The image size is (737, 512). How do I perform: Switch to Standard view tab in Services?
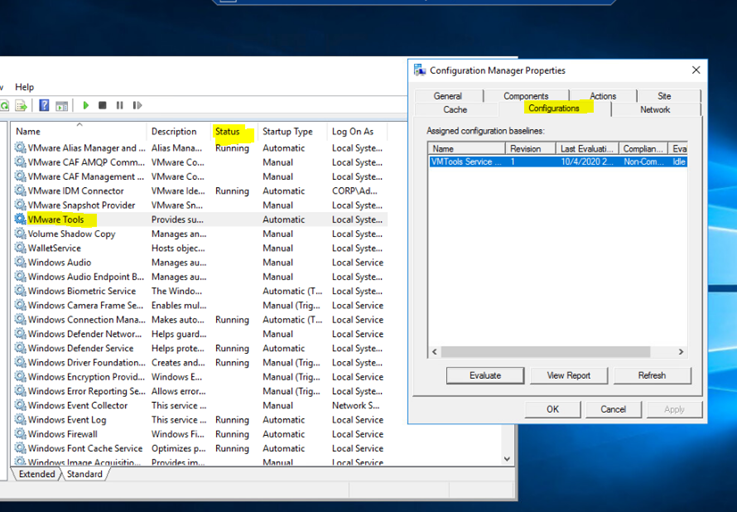click(x=85, y=474)
